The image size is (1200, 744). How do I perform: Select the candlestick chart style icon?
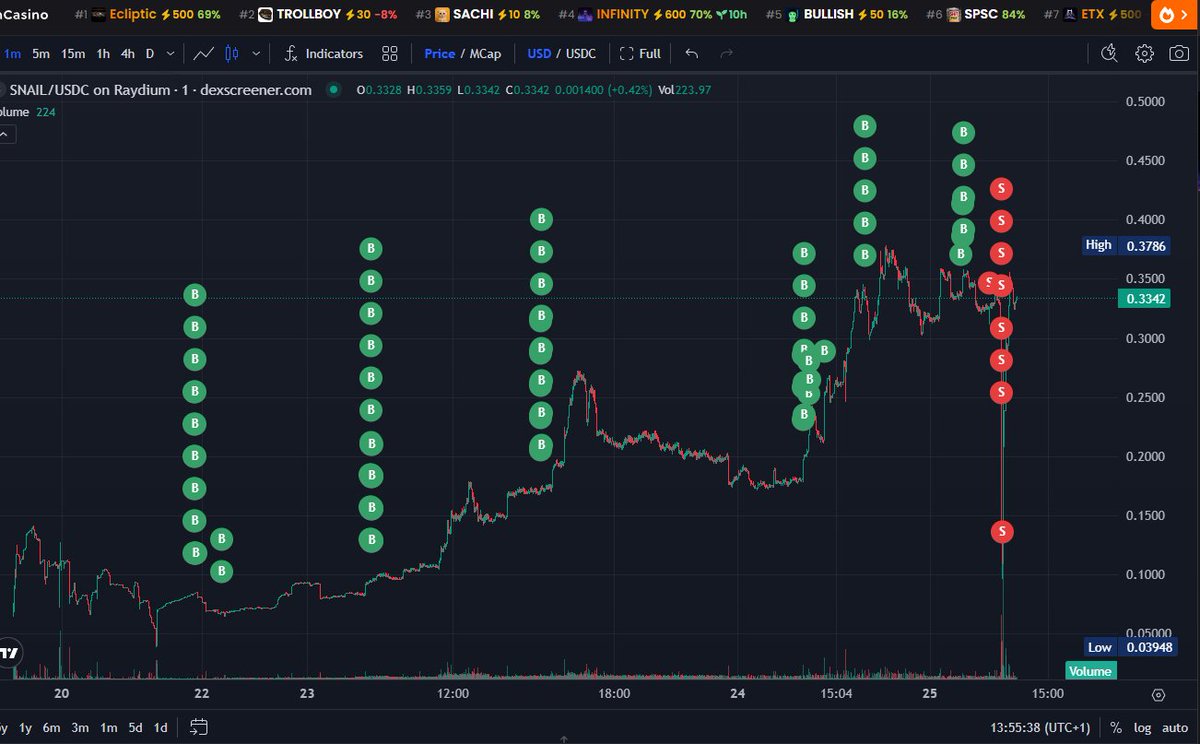231,53
